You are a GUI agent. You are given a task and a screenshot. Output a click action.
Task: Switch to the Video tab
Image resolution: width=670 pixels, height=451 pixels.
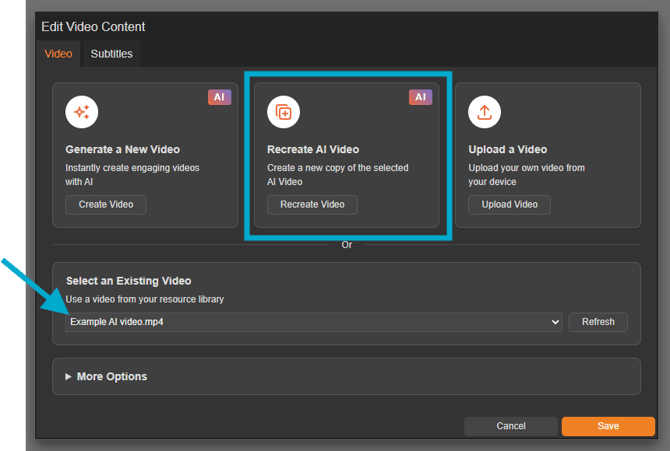point(59,54)
